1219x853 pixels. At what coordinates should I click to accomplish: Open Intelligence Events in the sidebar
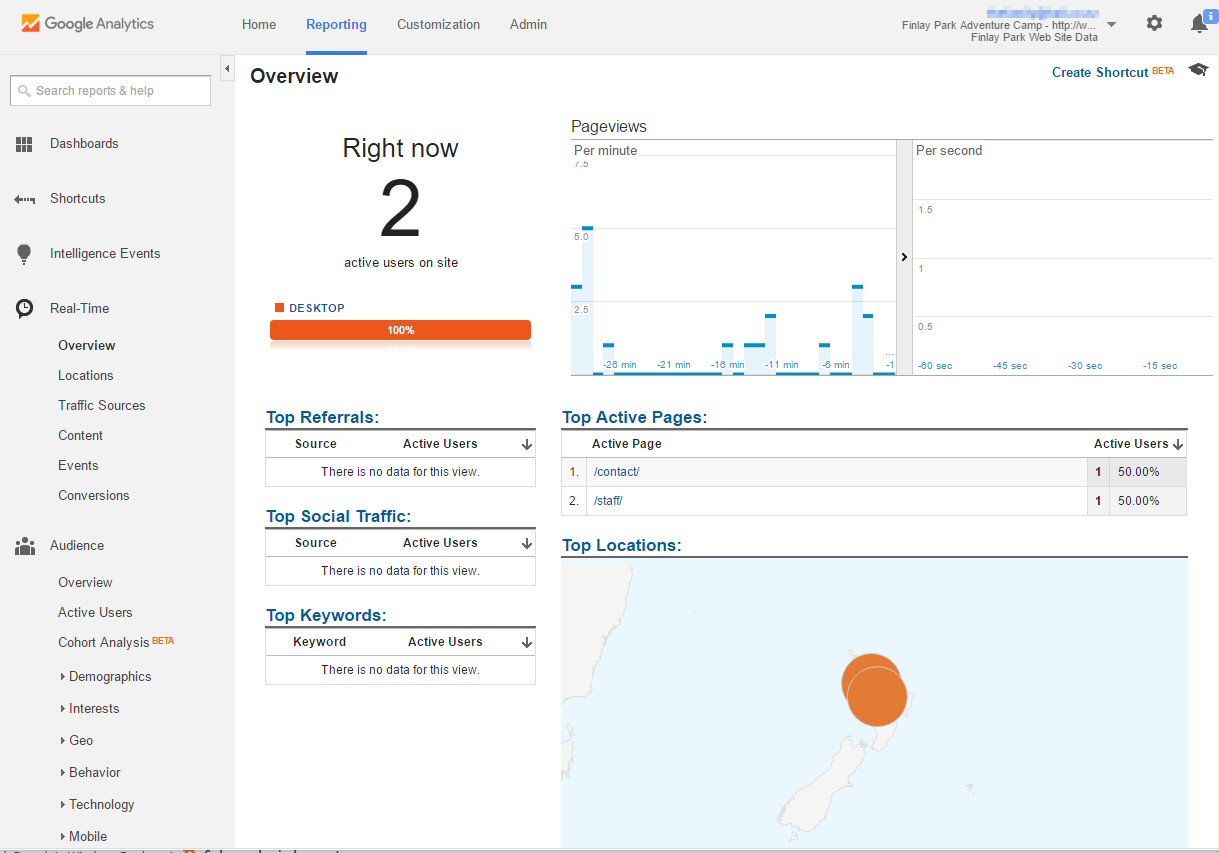click(105, 254)
